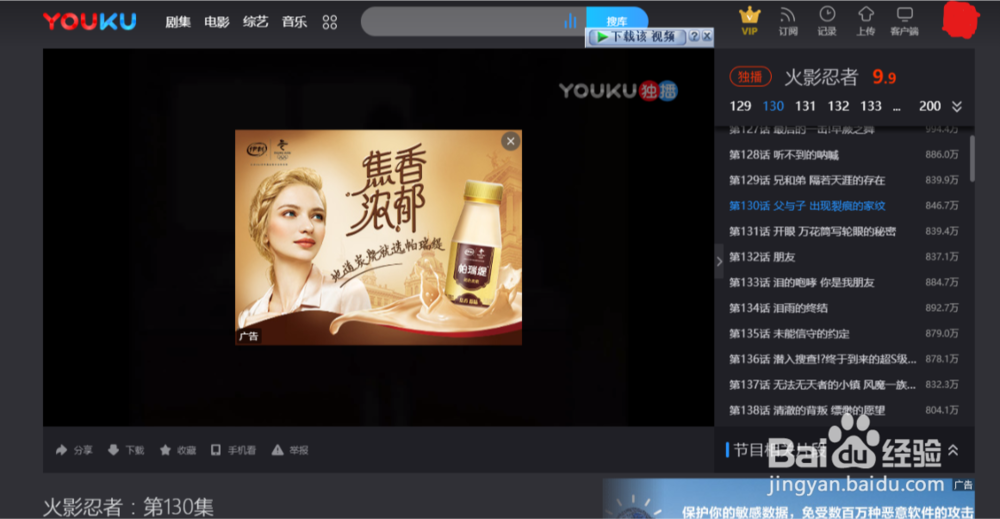Open the 电影 category
Viewport: 1000px width, 519px height.
point(217,22)
